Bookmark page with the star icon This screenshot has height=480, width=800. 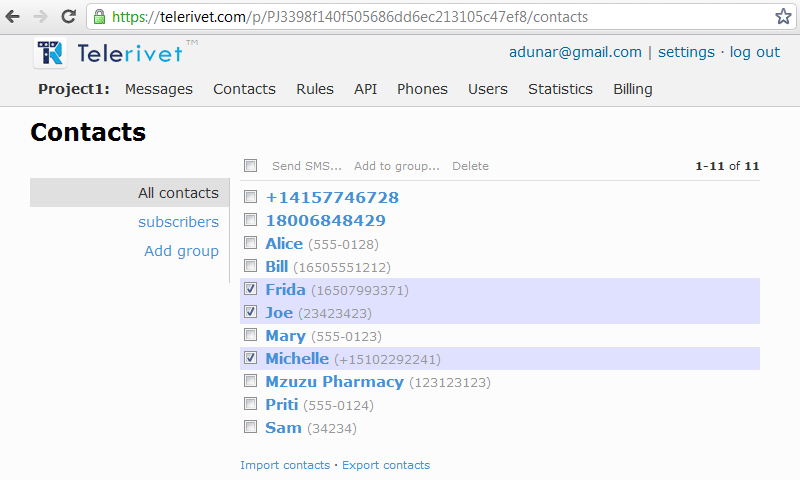783,17
